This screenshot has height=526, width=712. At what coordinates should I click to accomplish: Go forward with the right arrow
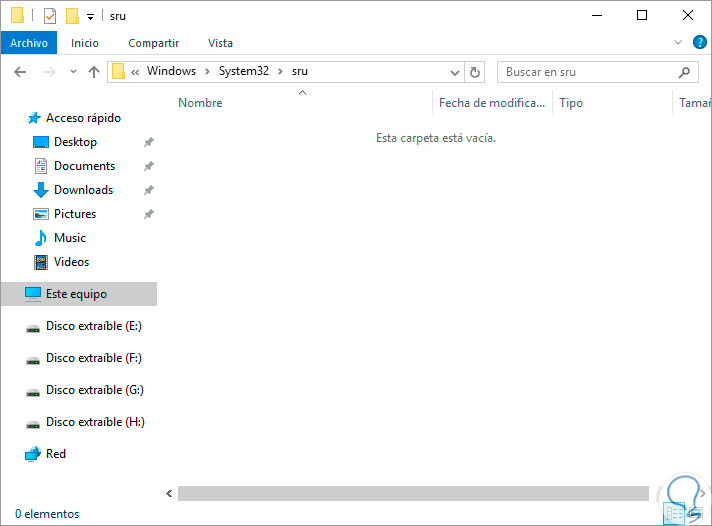tap(49, 72)
